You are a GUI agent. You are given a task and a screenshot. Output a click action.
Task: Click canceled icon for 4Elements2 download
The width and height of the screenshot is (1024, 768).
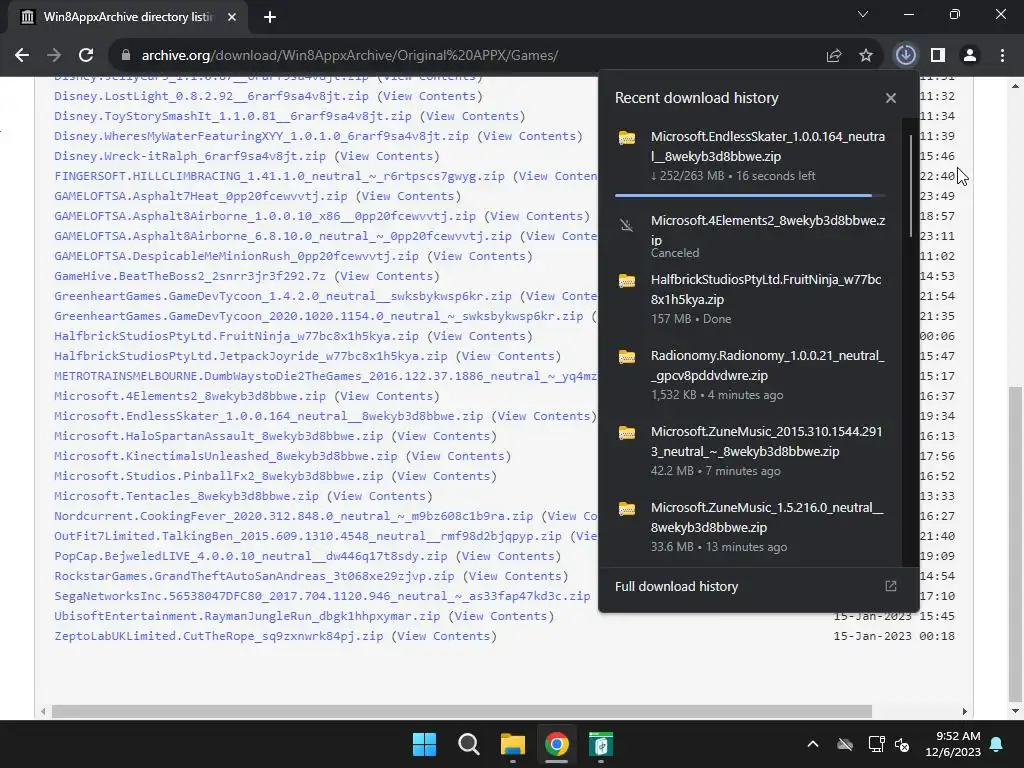[x=627, y=226]
